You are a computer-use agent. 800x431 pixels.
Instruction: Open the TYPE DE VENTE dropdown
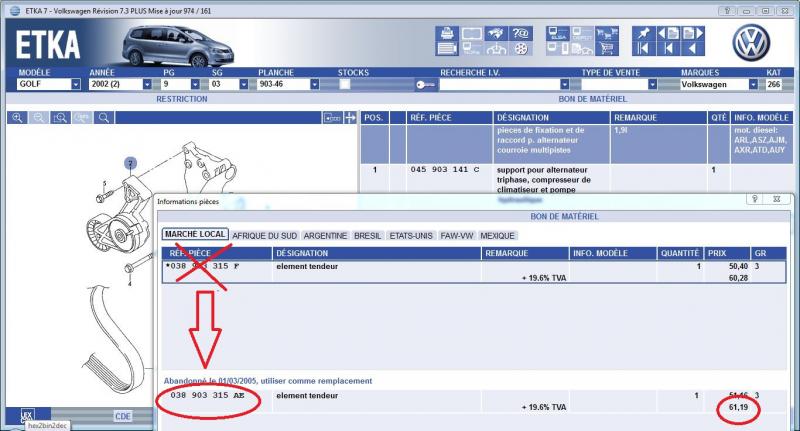click(x=652, y=84)
